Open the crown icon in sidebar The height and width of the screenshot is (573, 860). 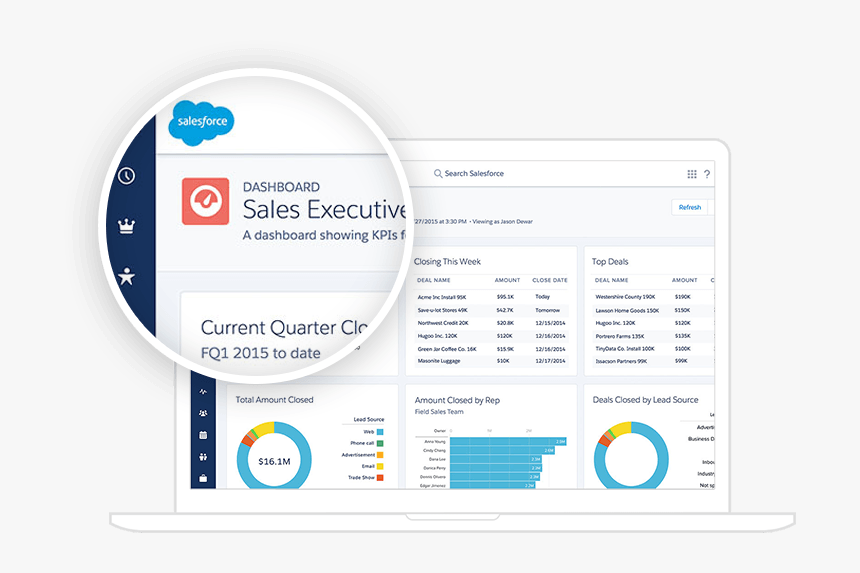tap(127, 225)
